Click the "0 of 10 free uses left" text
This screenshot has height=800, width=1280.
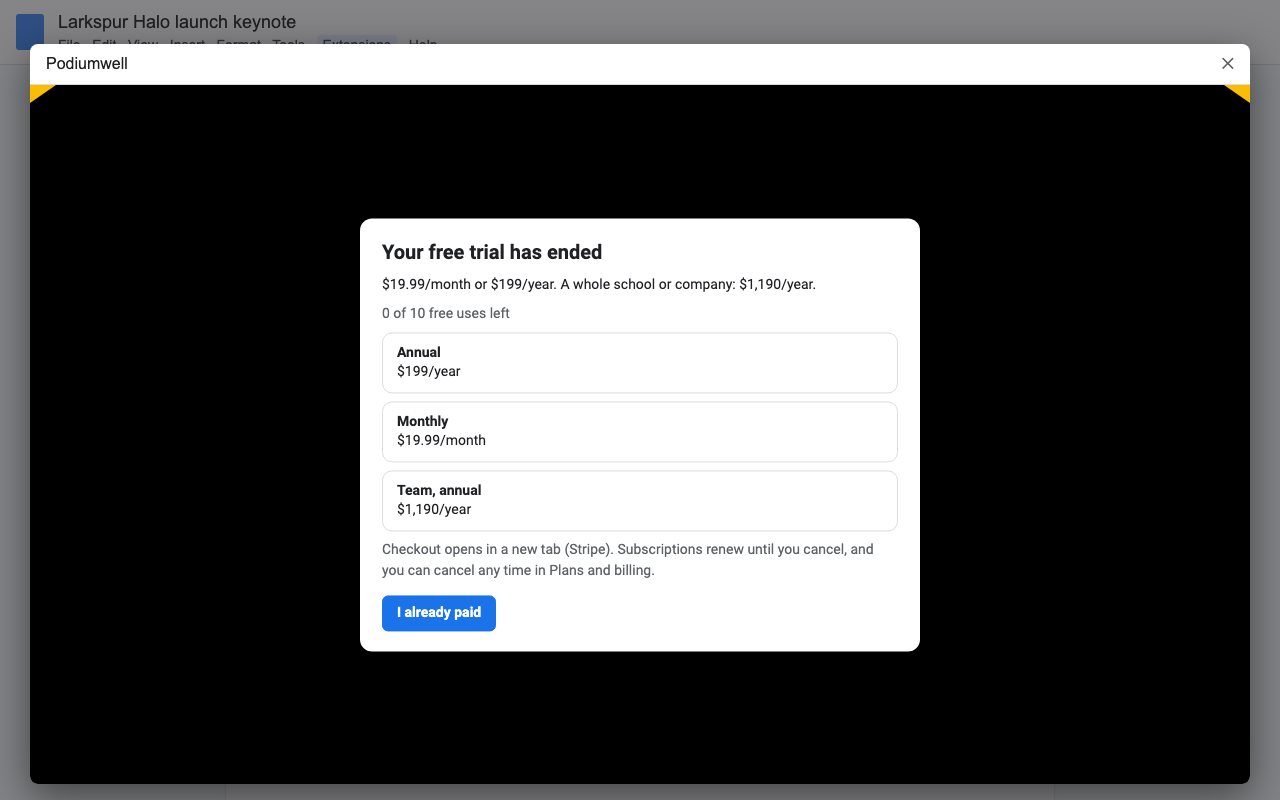pos(446,313)
